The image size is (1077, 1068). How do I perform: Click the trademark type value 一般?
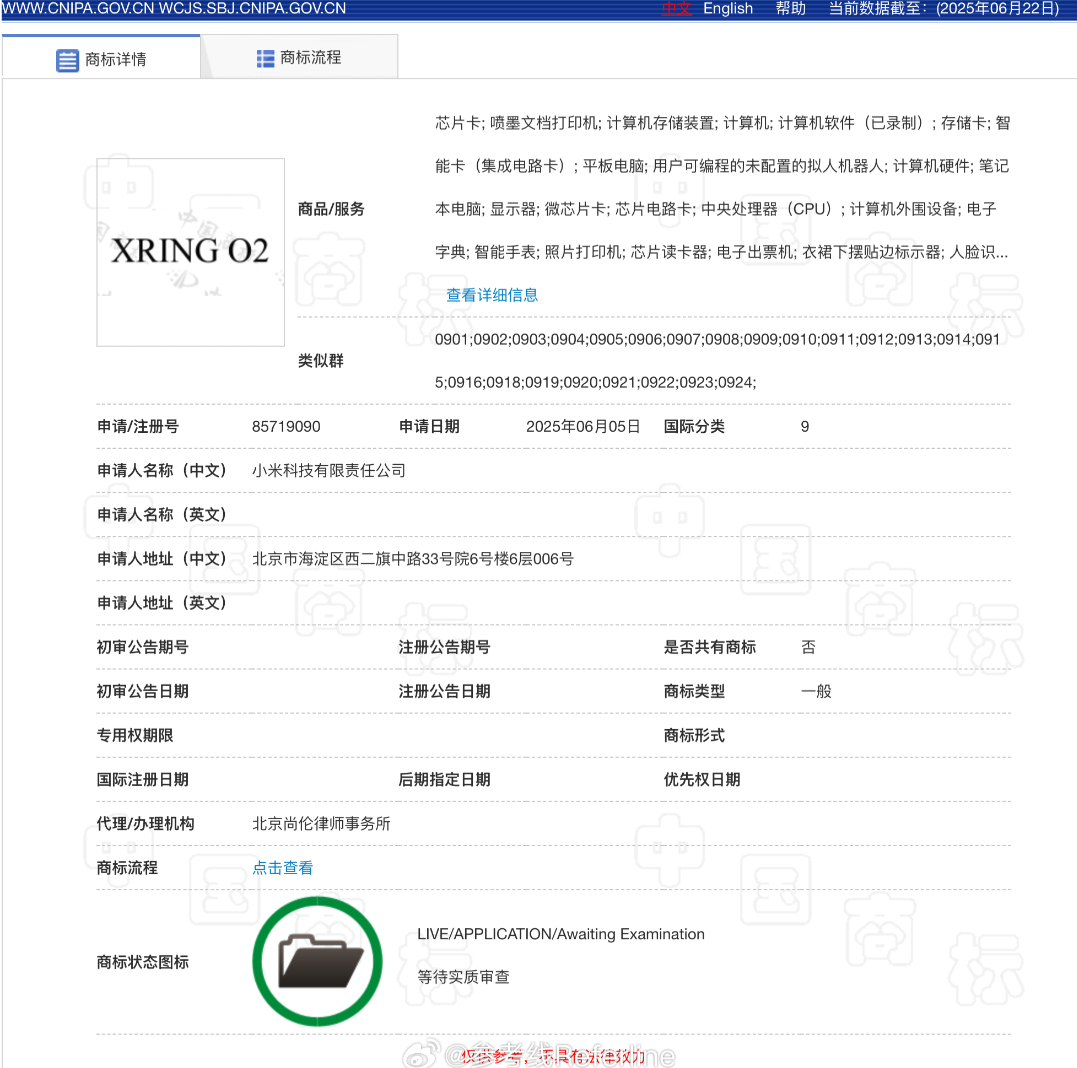(816, 692)
